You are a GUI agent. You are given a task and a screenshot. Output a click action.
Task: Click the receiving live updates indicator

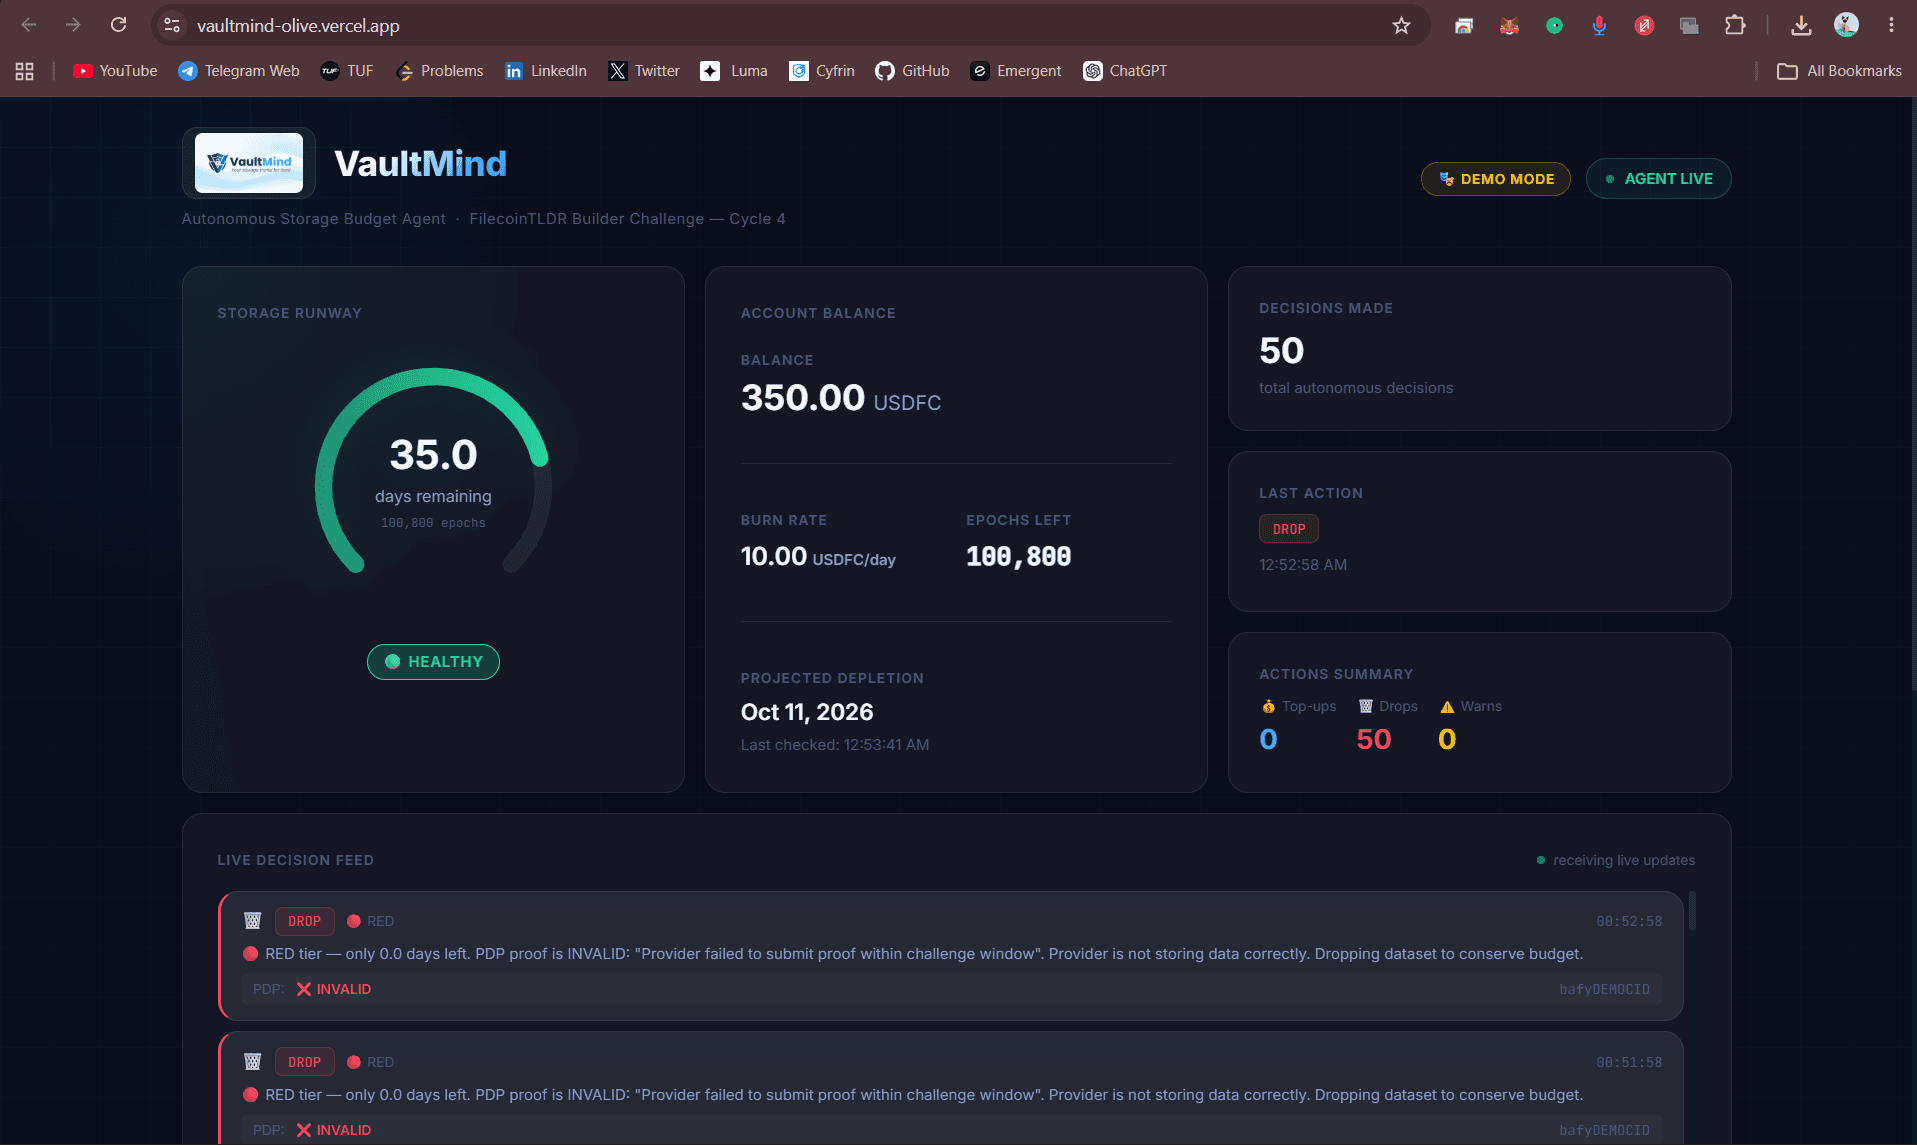pos(1615,860)
